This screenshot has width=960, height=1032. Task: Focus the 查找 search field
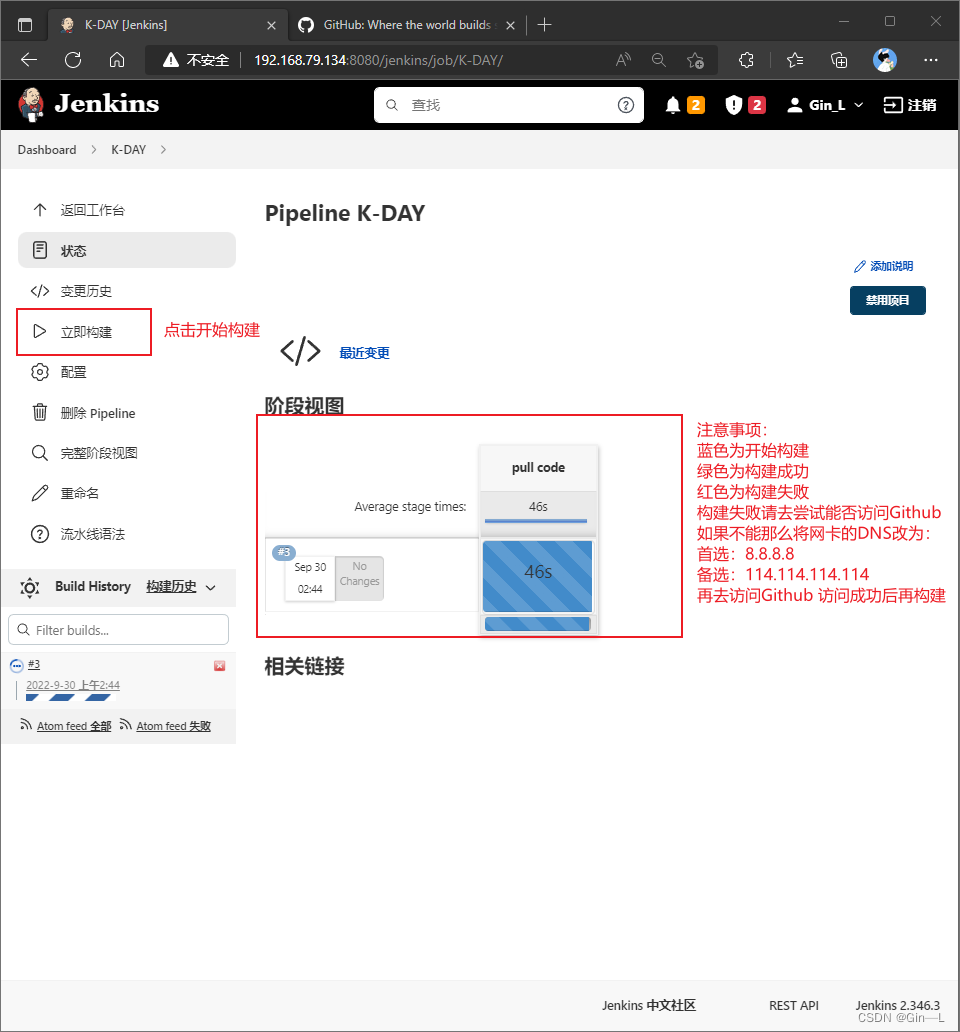pyautogui.click(x=509, y=105)
